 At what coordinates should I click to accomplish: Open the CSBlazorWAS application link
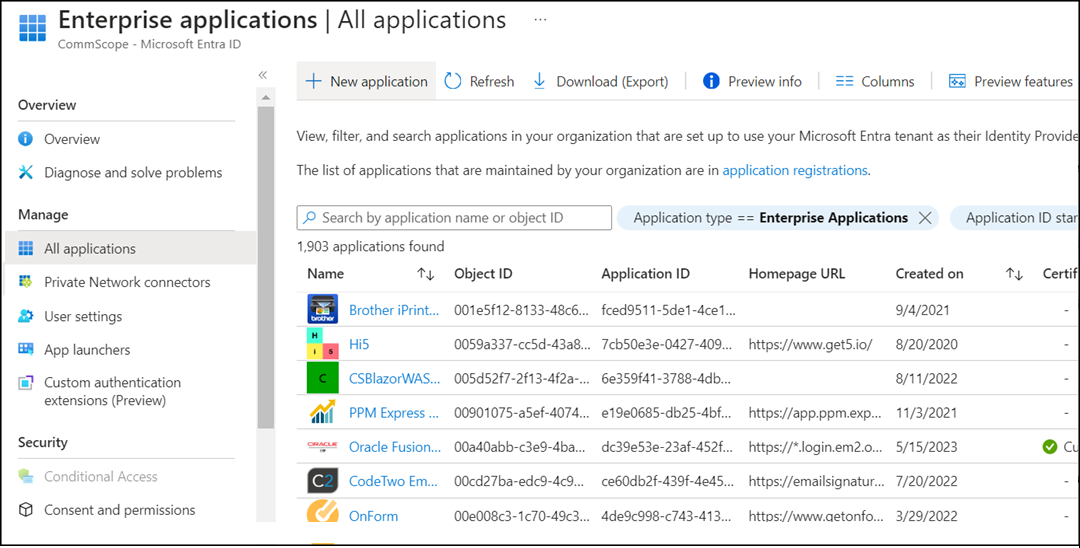(394, 379)
